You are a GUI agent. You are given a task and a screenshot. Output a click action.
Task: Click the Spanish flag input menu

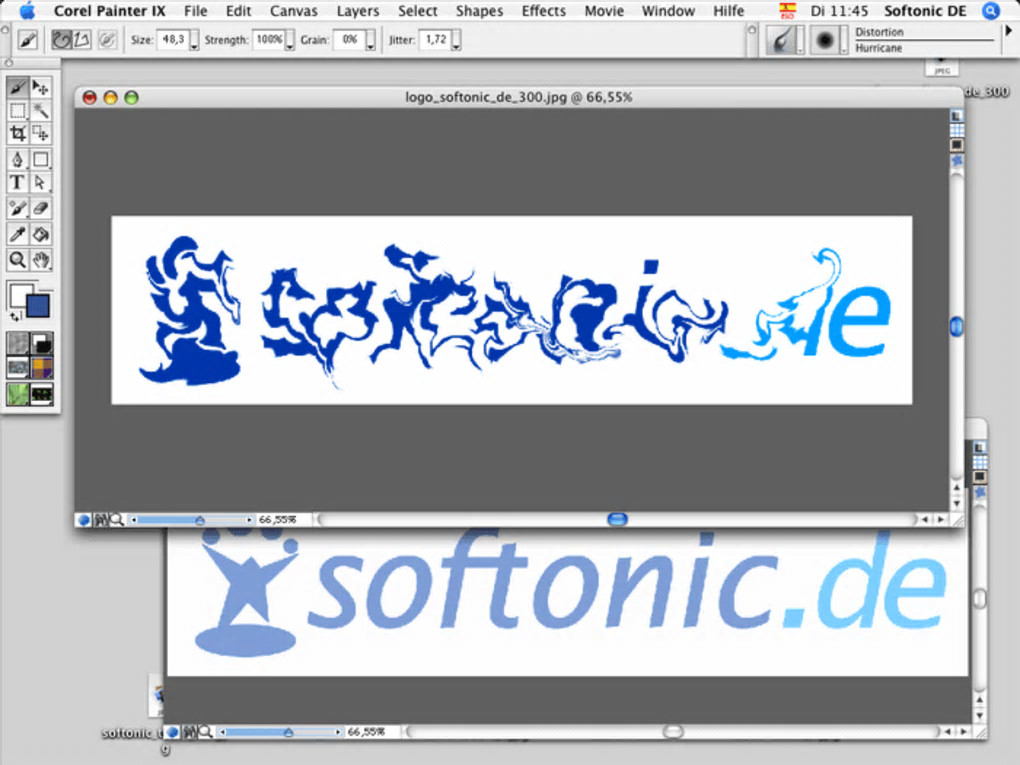[x=787, y=11]
